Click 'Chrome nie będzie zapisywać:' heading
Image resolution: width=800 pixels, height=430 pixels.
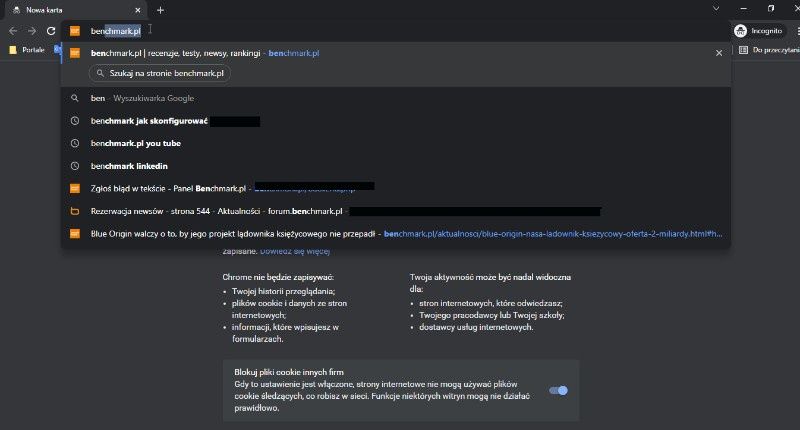(278, 277)
